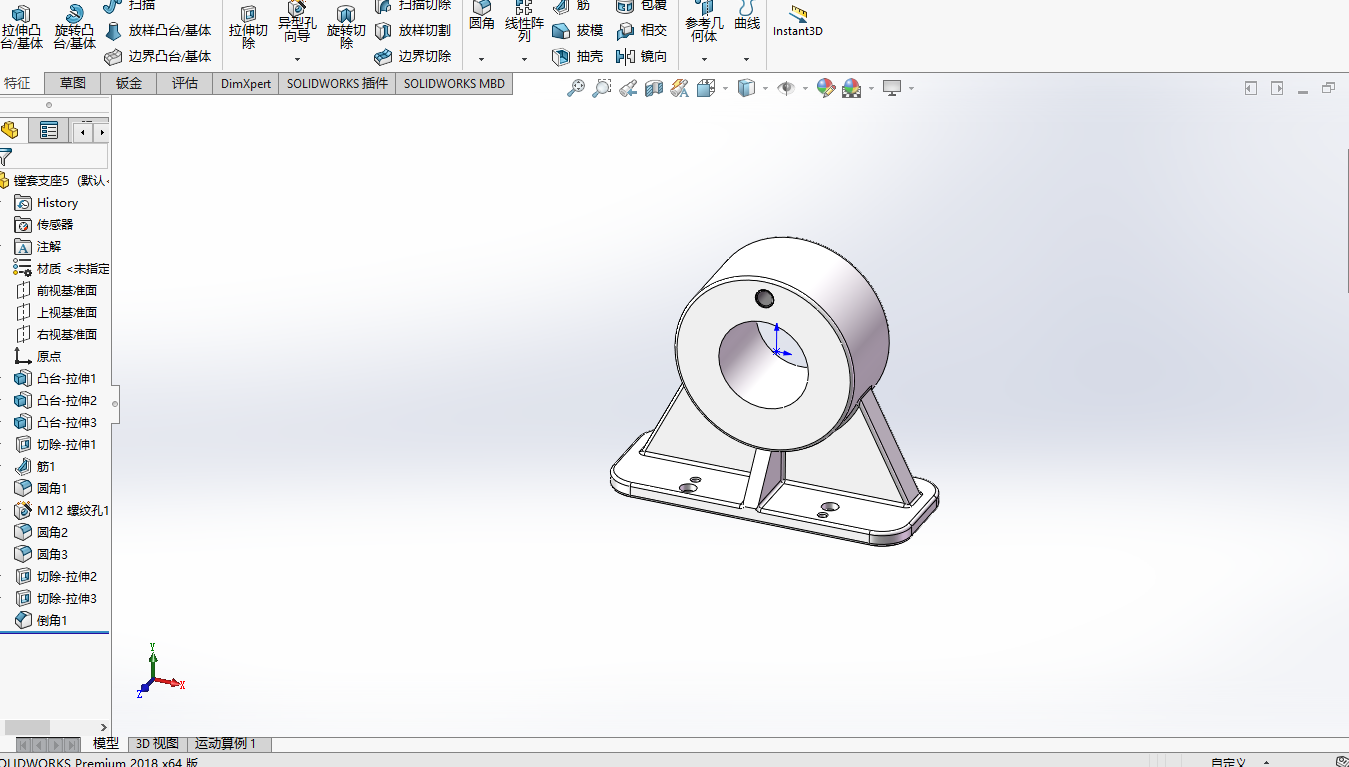This screenshot has width=1349, height=767.
Task: Switch to the SOLIDWORKS MBD tab
Action: (x=454, y=84)
